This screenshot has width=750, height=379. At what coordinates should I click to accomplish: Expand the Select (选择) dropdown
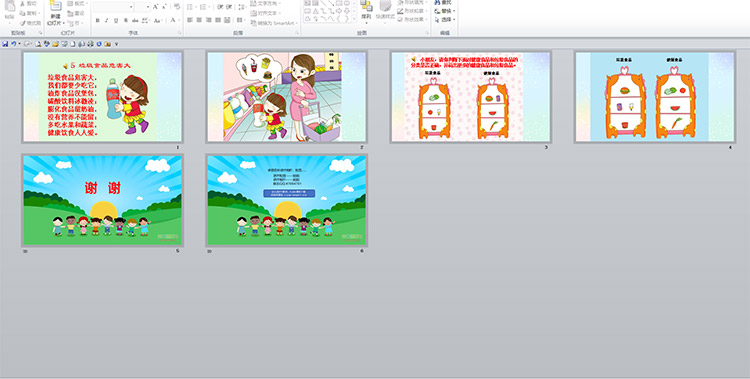445,20
